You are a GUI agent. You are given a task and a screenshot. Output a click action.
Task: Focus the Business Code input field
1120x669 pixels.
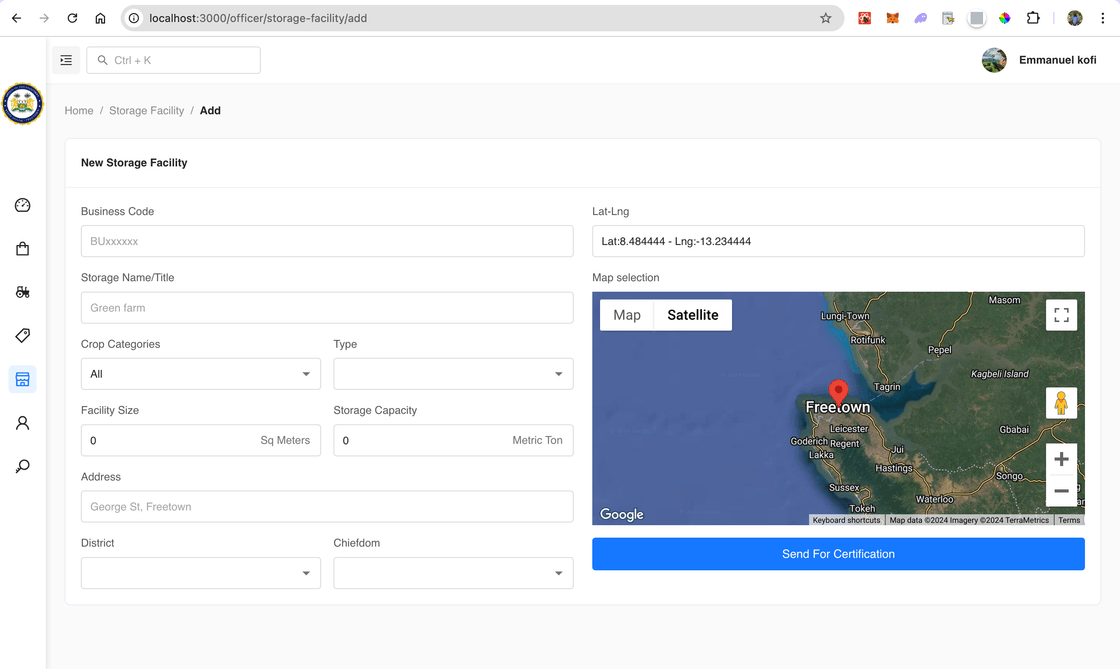coord(327,241)
